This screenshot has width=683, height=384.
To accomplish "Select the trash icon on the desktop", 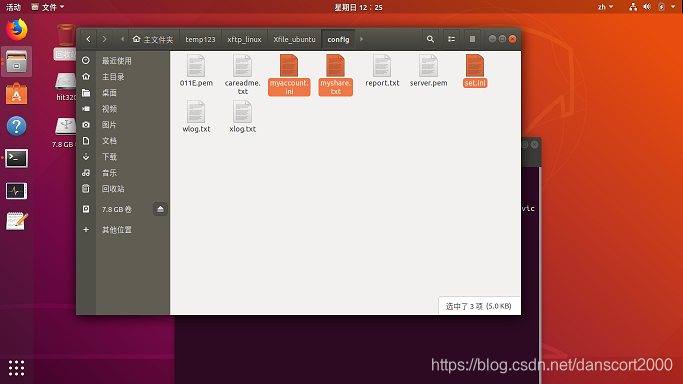I will click(66, 36).
